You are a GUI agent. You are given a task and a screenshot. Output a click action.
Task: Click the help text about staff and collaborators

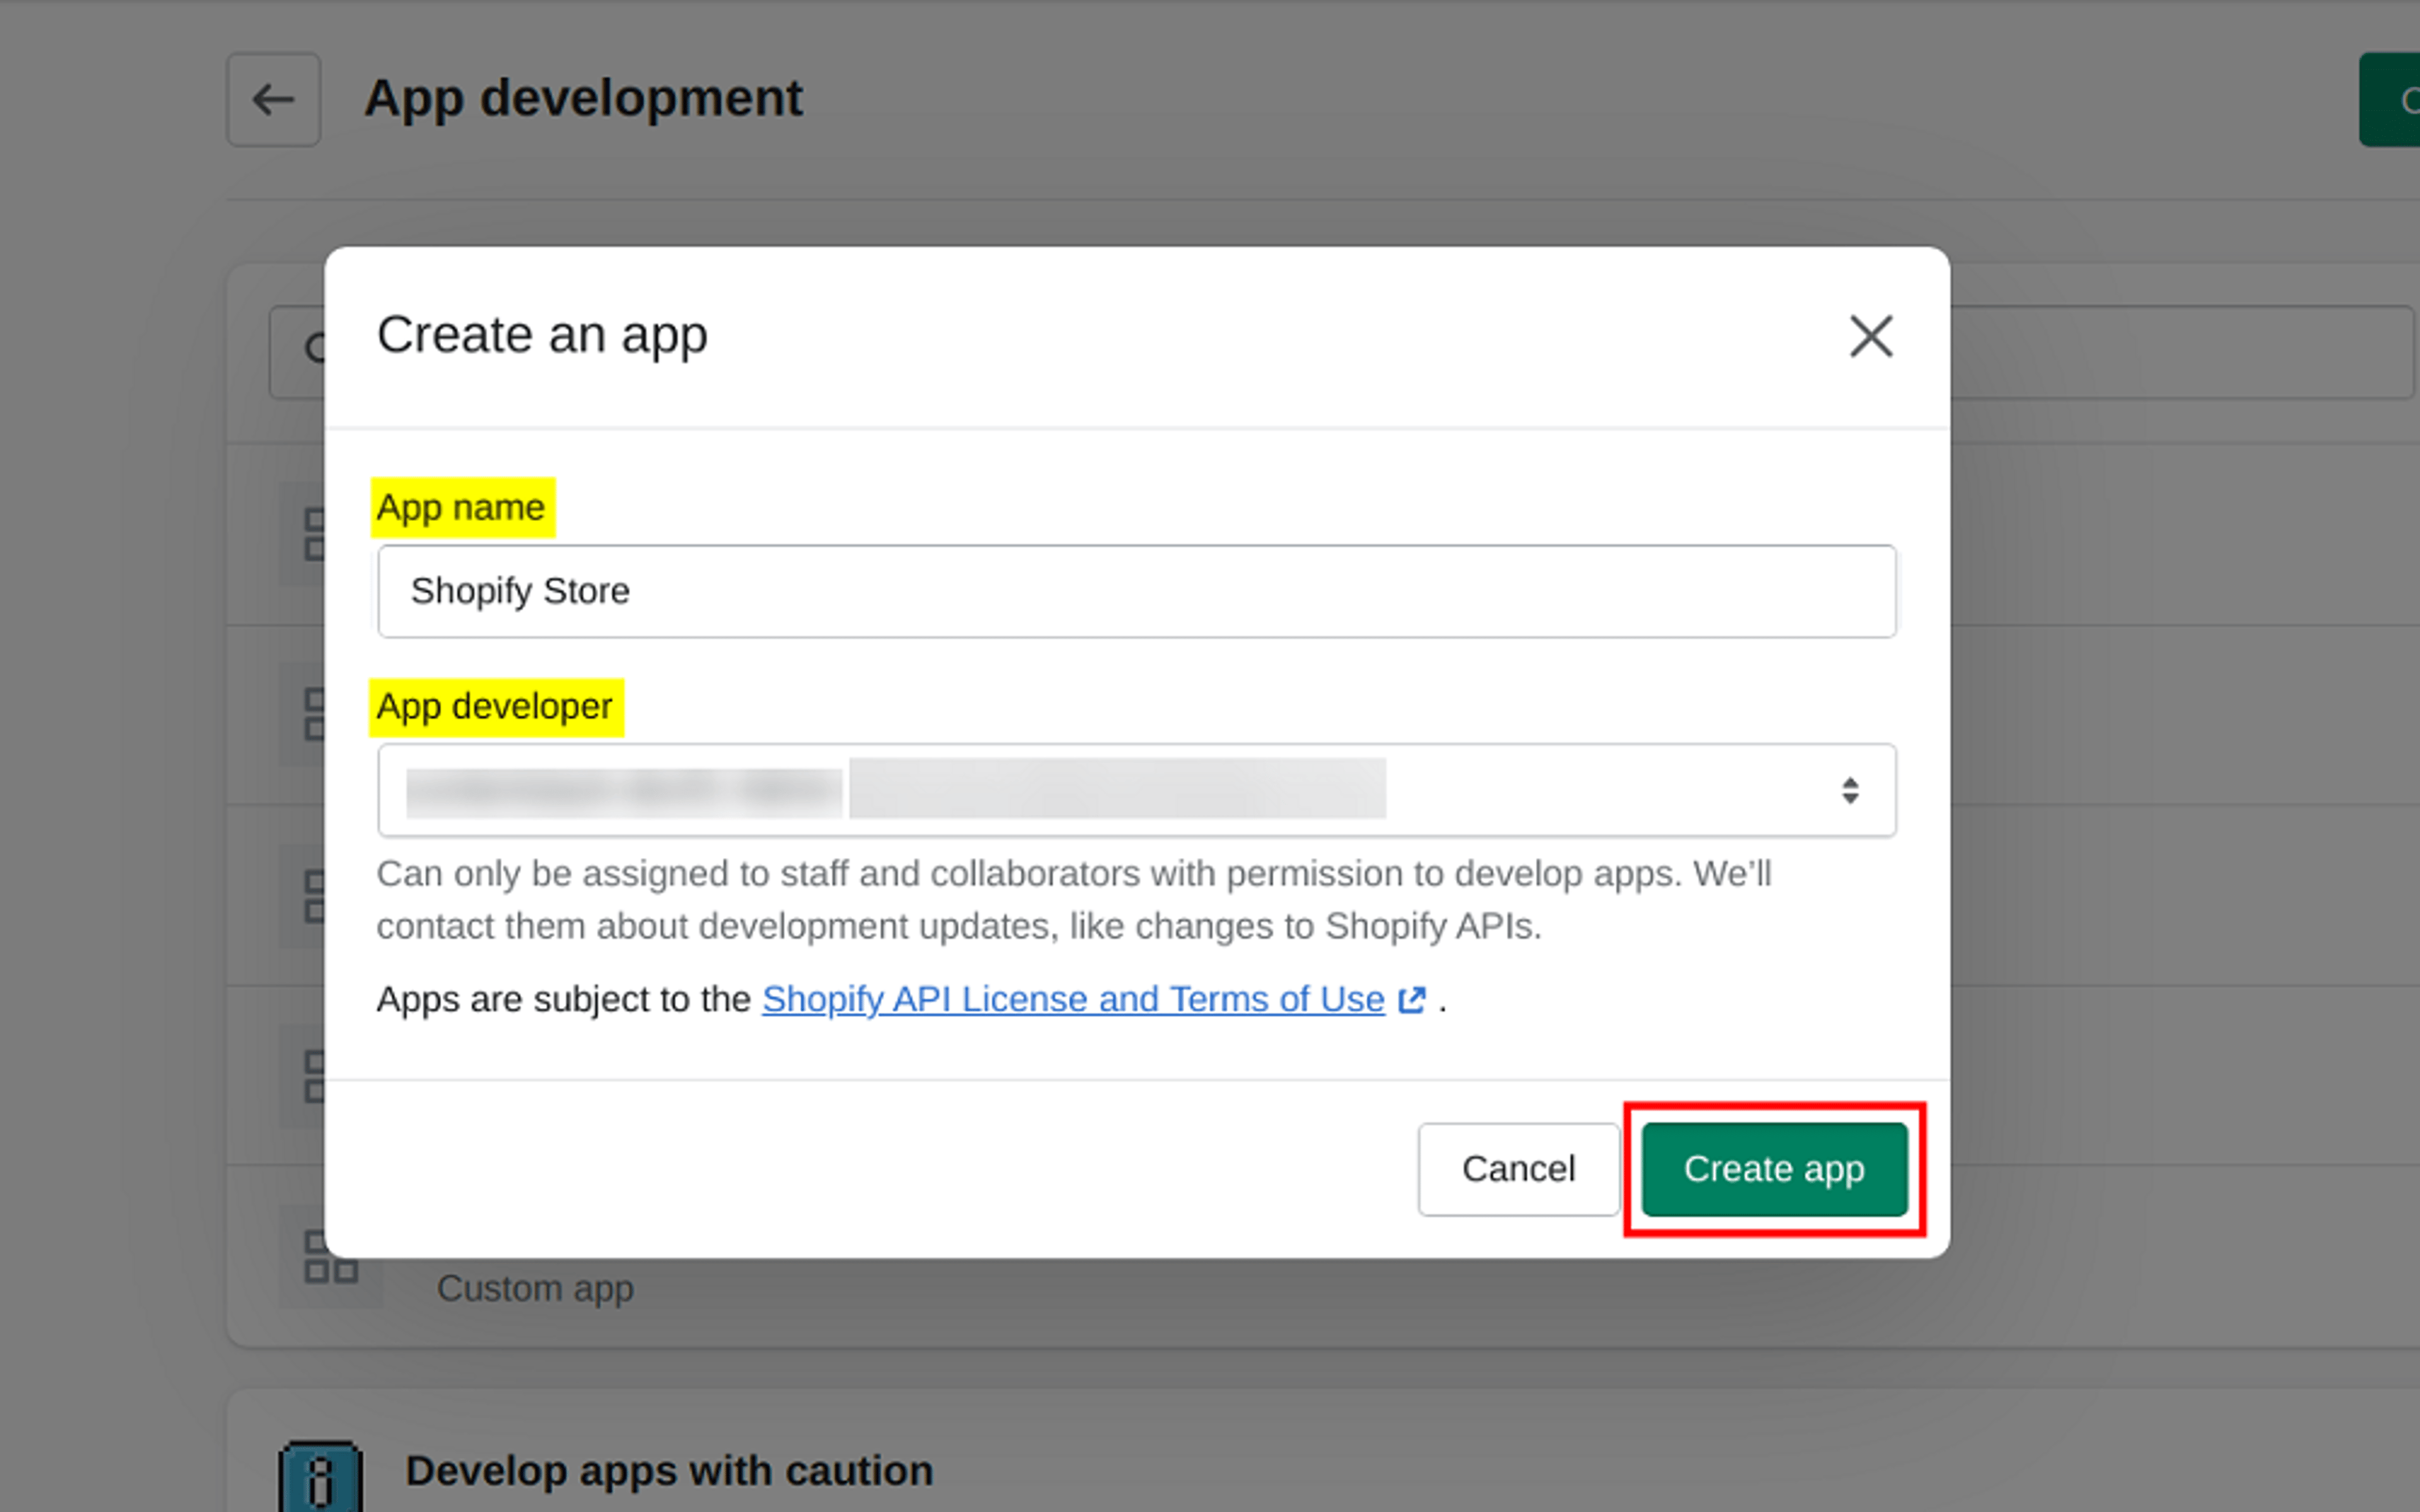tap(1074, 900)
